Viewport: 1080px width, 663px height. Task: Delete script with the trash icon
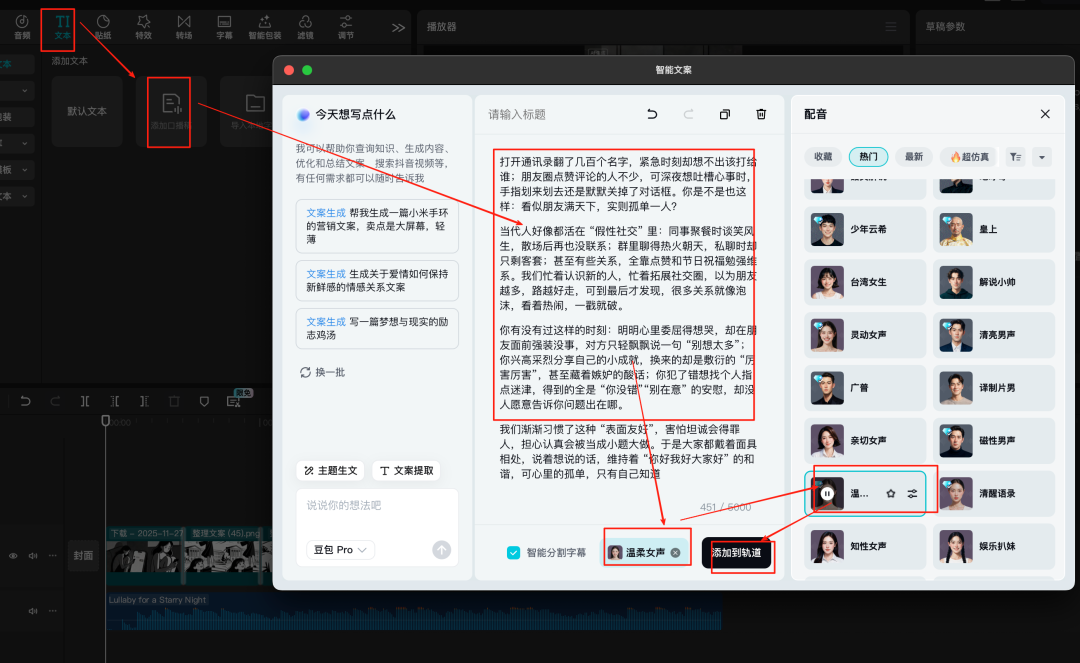[x=761, y=114]
